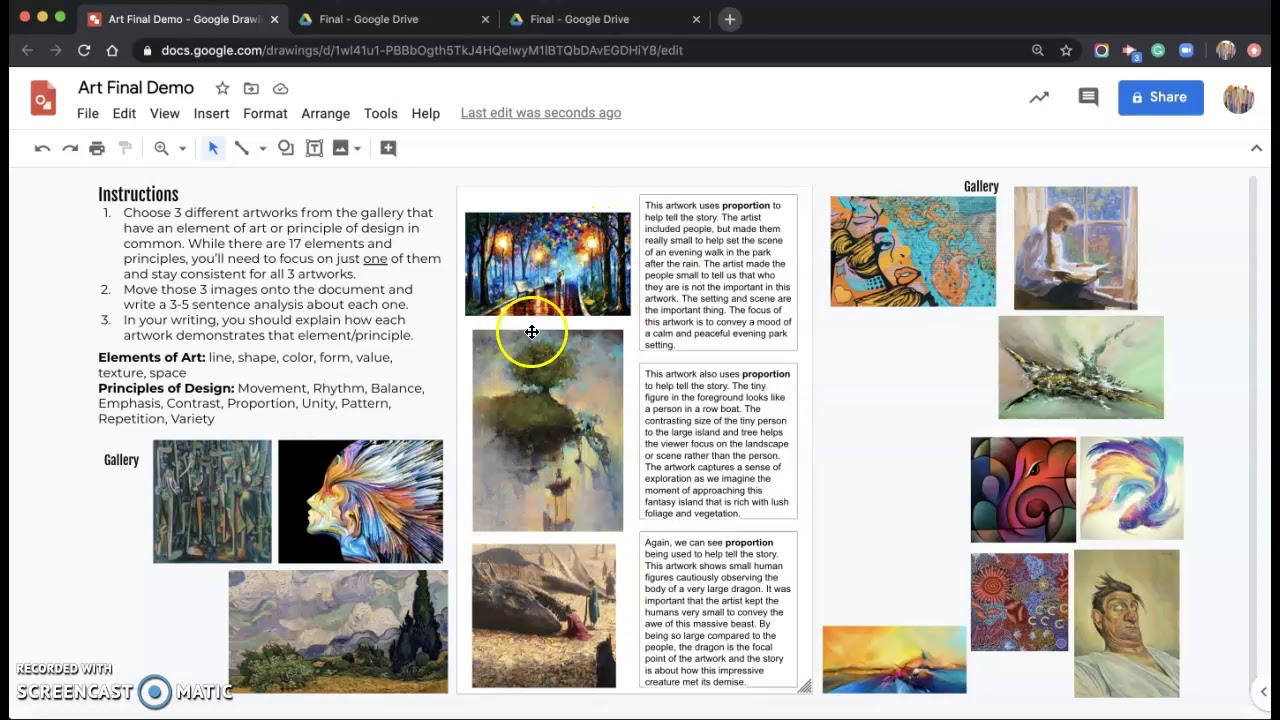Open the comment history icon

tap(1088, 97)
